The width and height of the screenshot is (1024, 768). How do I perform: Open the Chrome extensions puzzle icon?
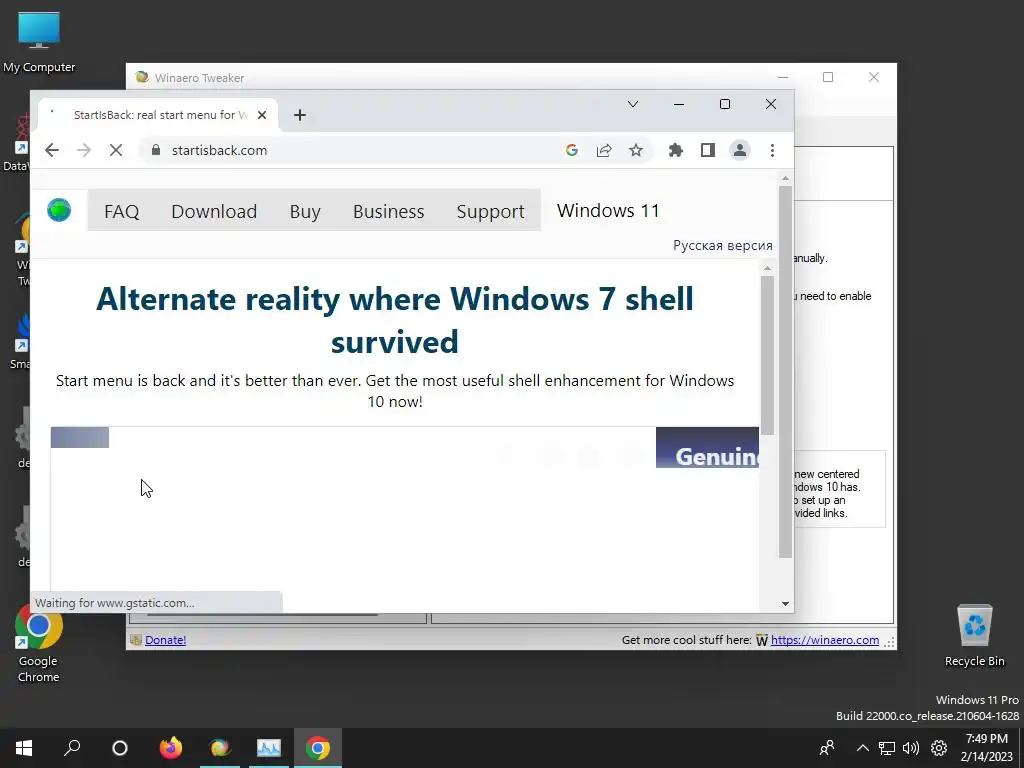(x=676, y=150)
